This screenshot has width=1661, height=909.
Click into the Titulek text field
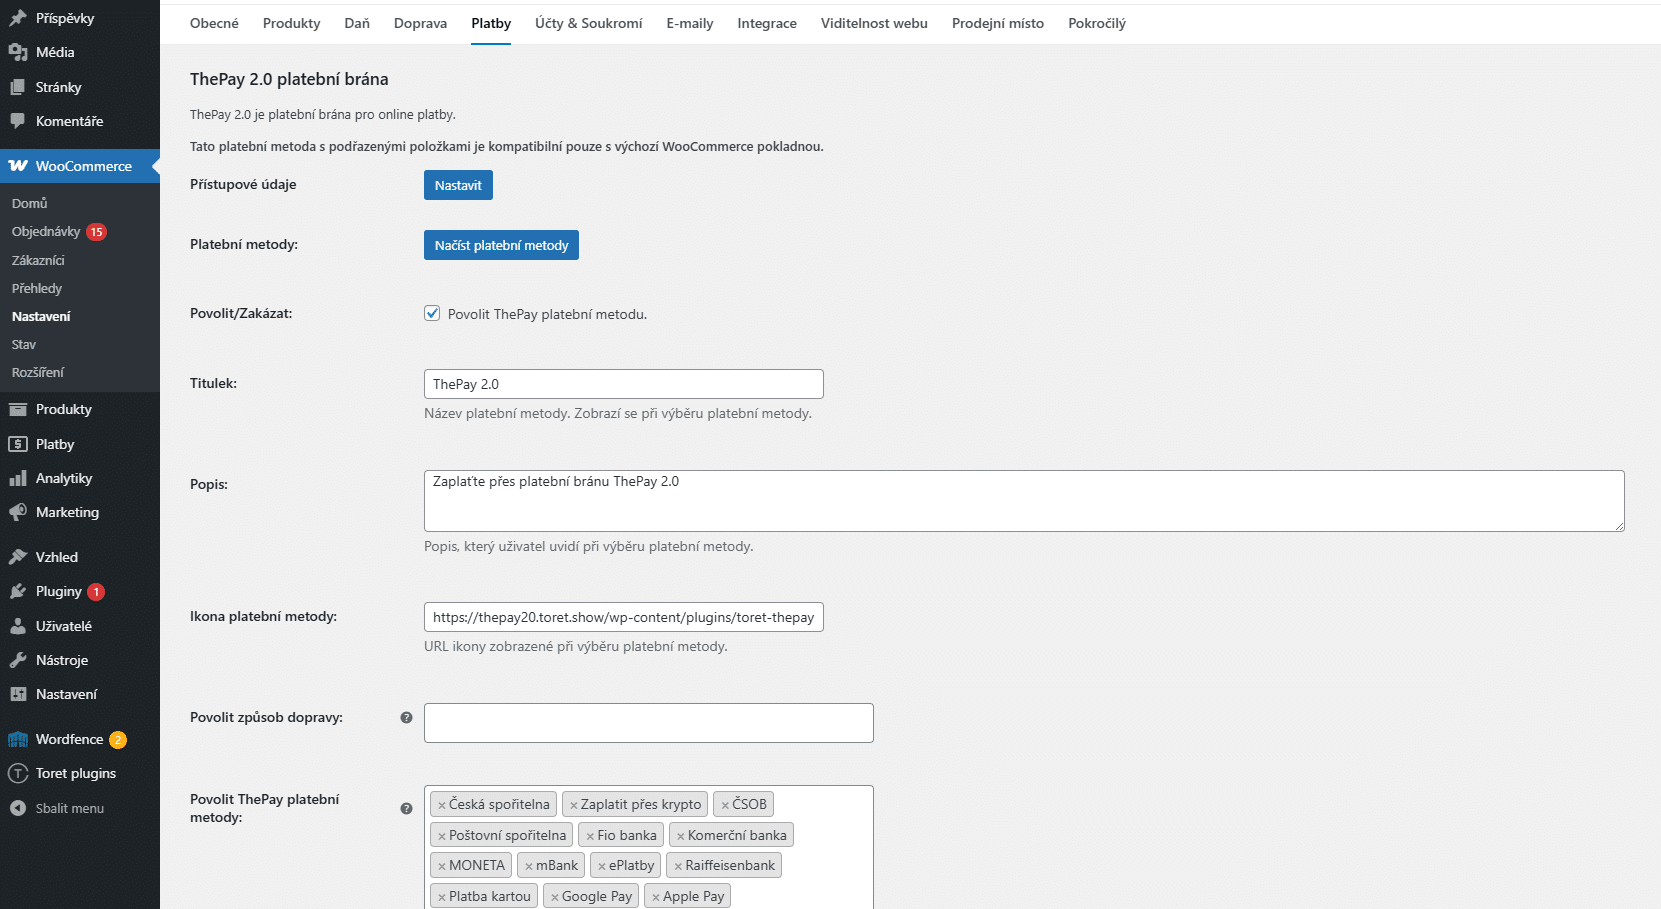point(623,384)
